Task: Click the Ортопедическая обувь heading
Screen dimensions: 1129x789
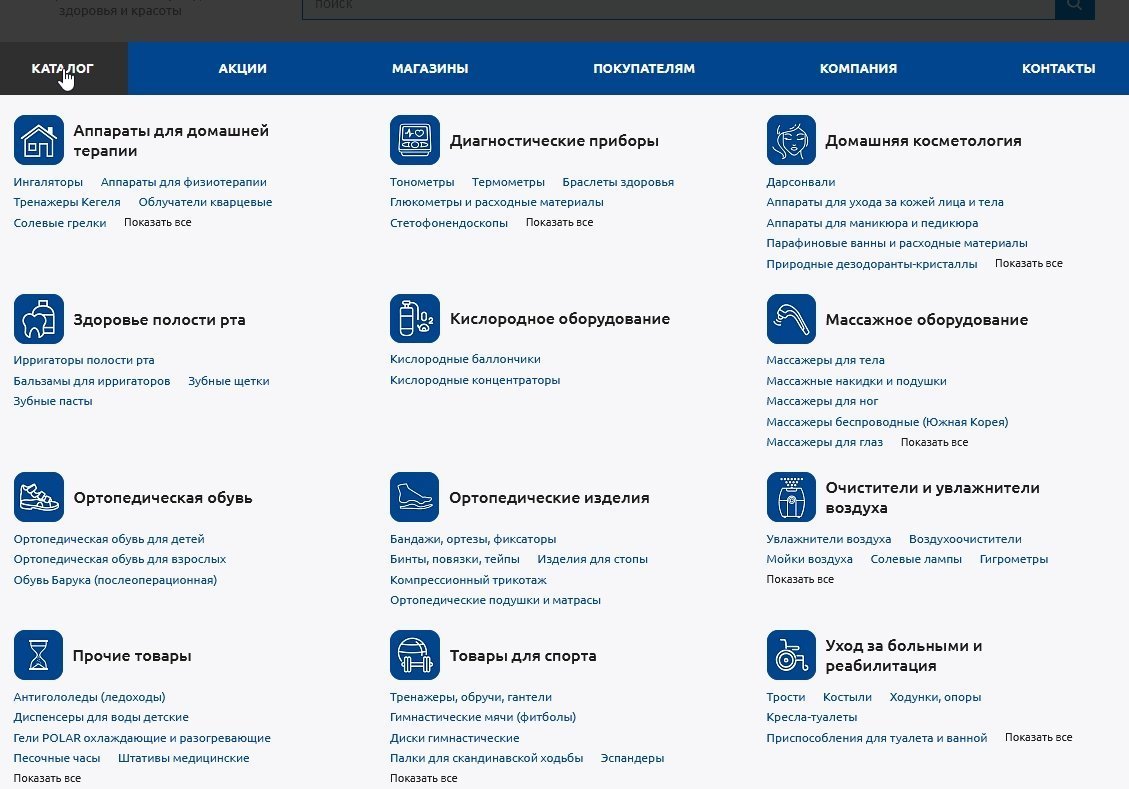Action: tap(163, 497)
